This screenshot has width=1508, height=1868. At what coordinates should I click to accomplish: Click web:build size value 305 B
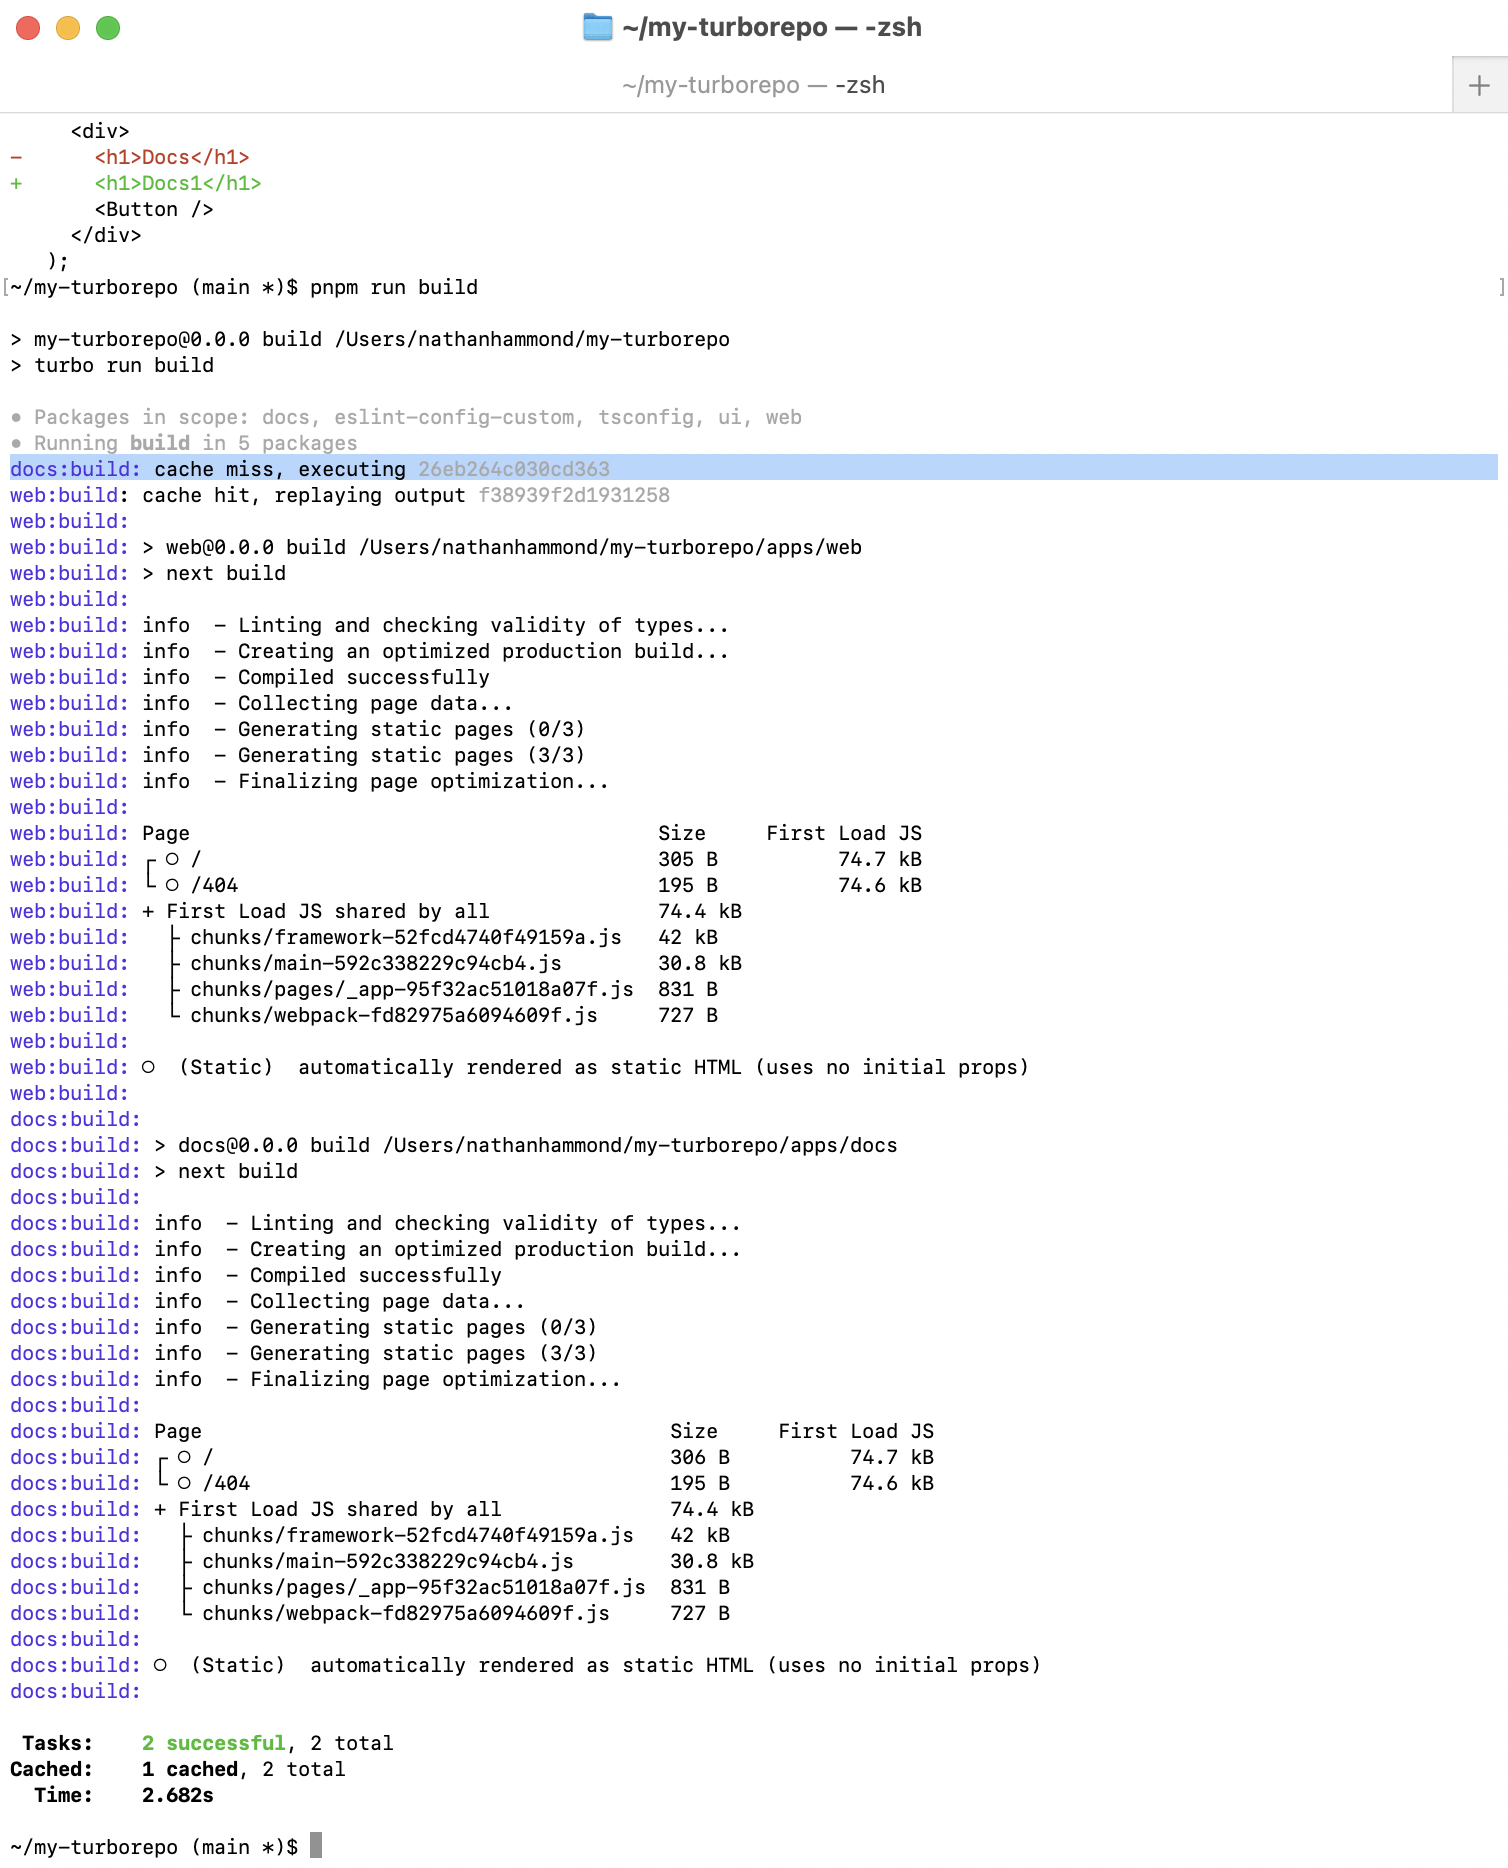coord(688,859)
